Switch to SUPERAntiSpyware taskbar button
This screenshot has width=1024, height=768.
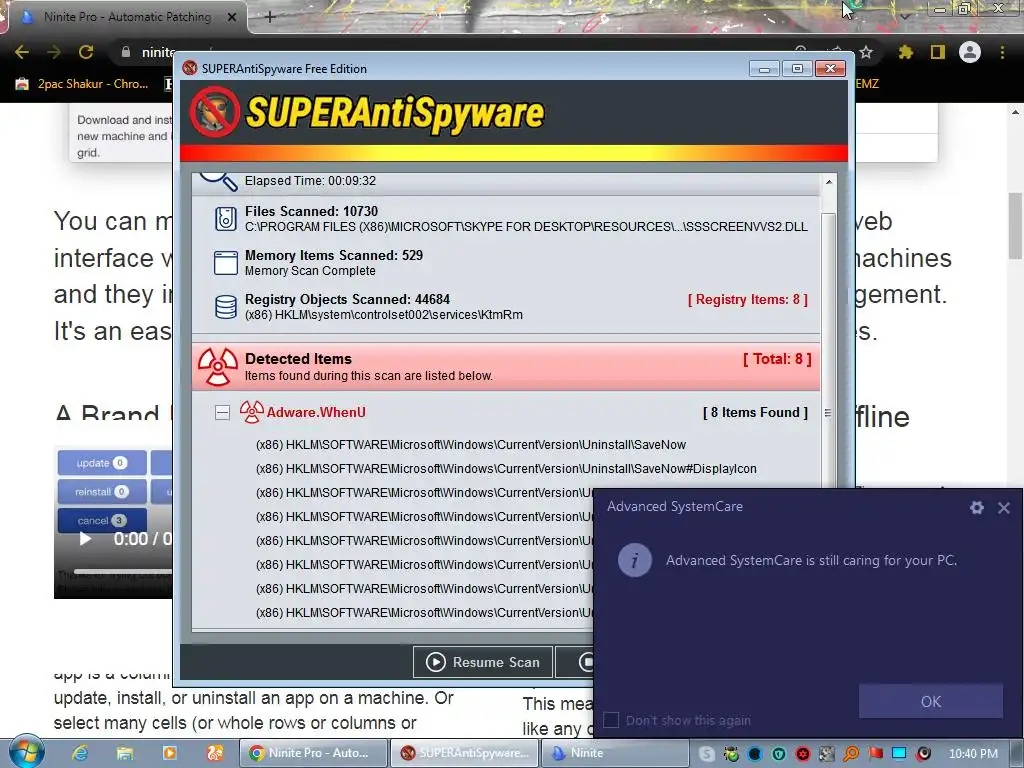[465, 753]
